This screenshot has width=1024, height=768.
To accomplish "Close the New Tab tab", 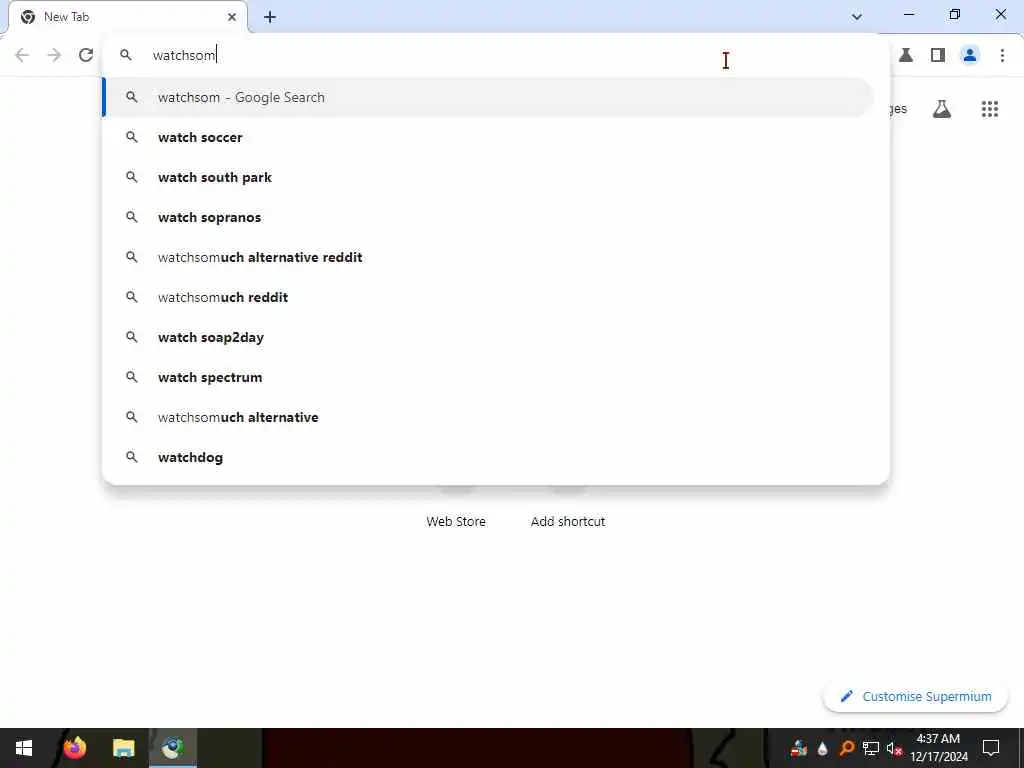I will (232, 17).
